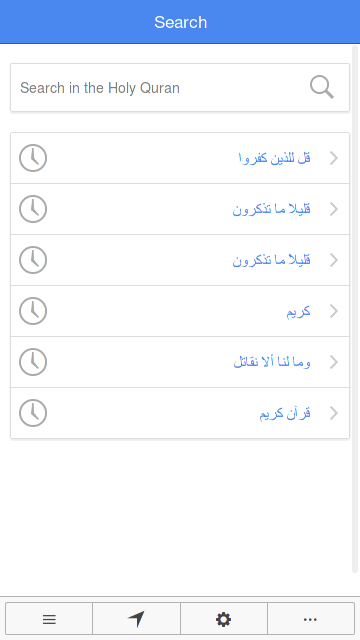Expand the chevron for قل للذين كفروا
360x640 pixels.
[334, 158]
